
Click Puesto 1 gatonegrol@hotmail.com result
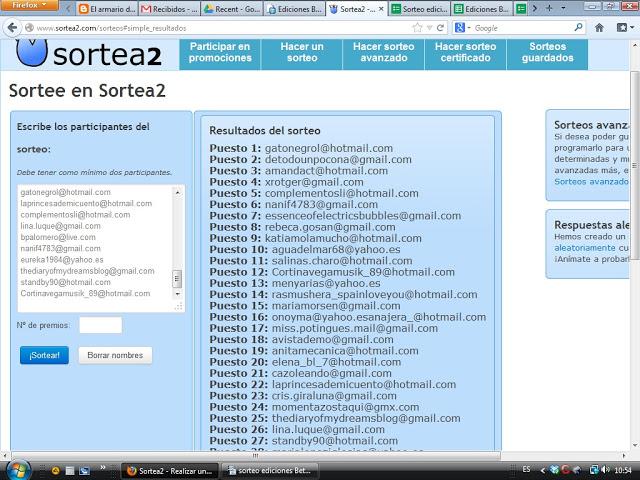click(301, 148)
